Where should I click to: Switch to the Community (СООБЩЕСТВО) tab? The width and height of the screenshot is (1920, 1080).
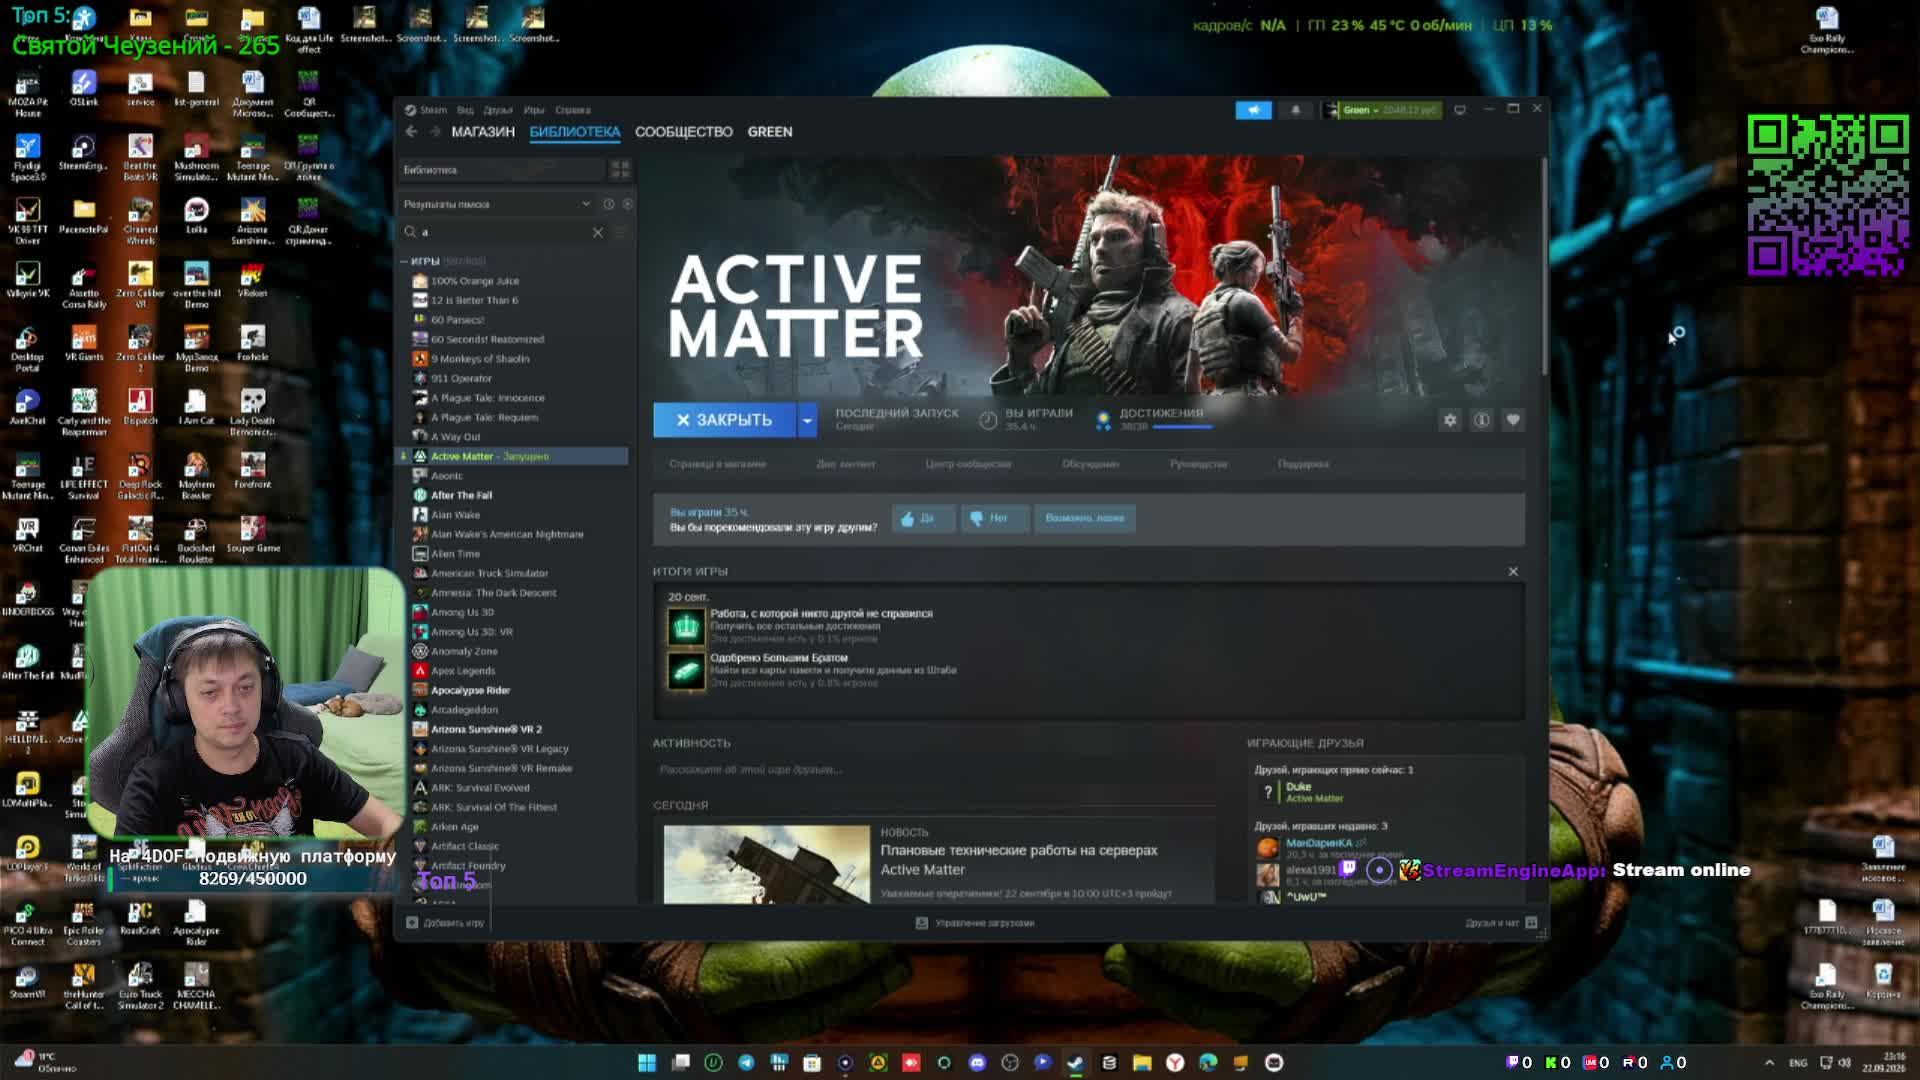[684, 132]
